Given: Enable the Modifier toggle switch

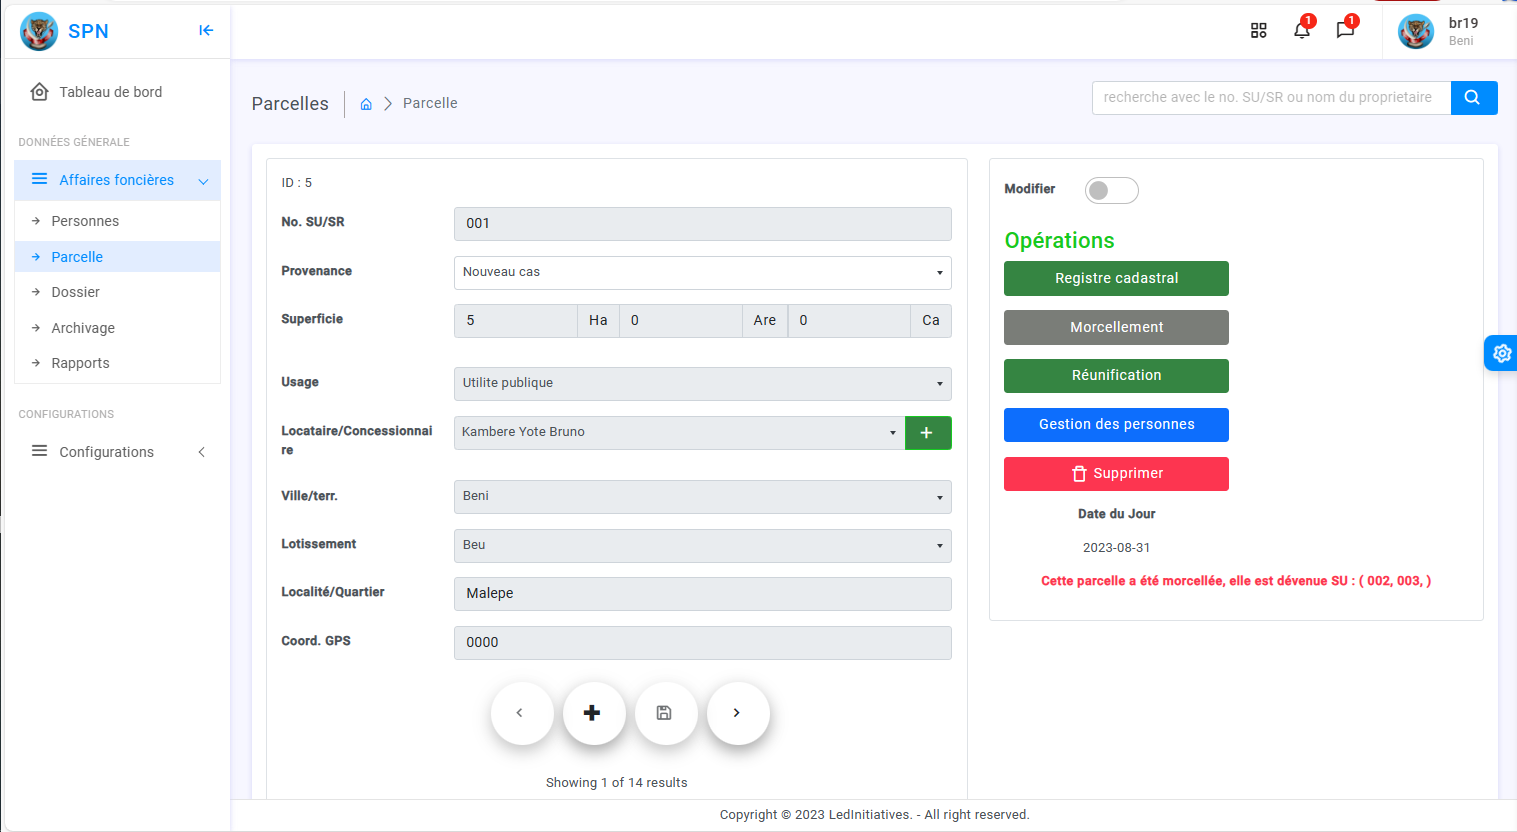Looking at the screenshot, I should pyautogui.click(x=1111, y=190).
